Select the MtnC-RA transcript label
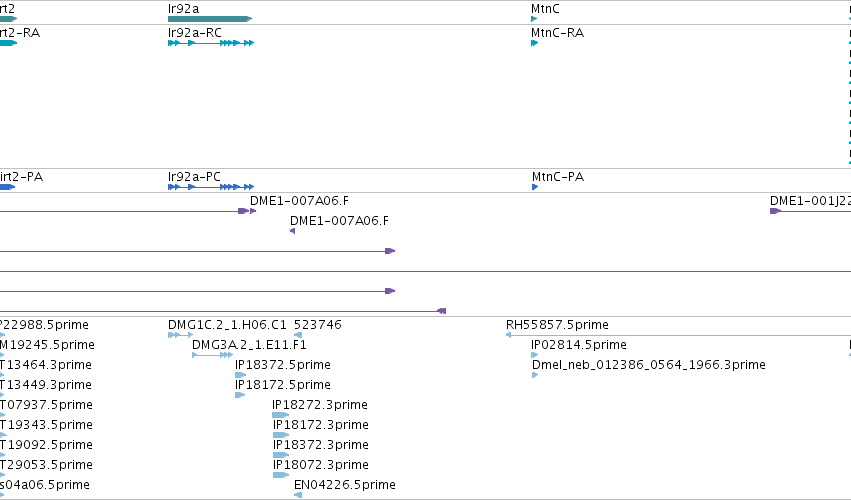 coord(557,33)
